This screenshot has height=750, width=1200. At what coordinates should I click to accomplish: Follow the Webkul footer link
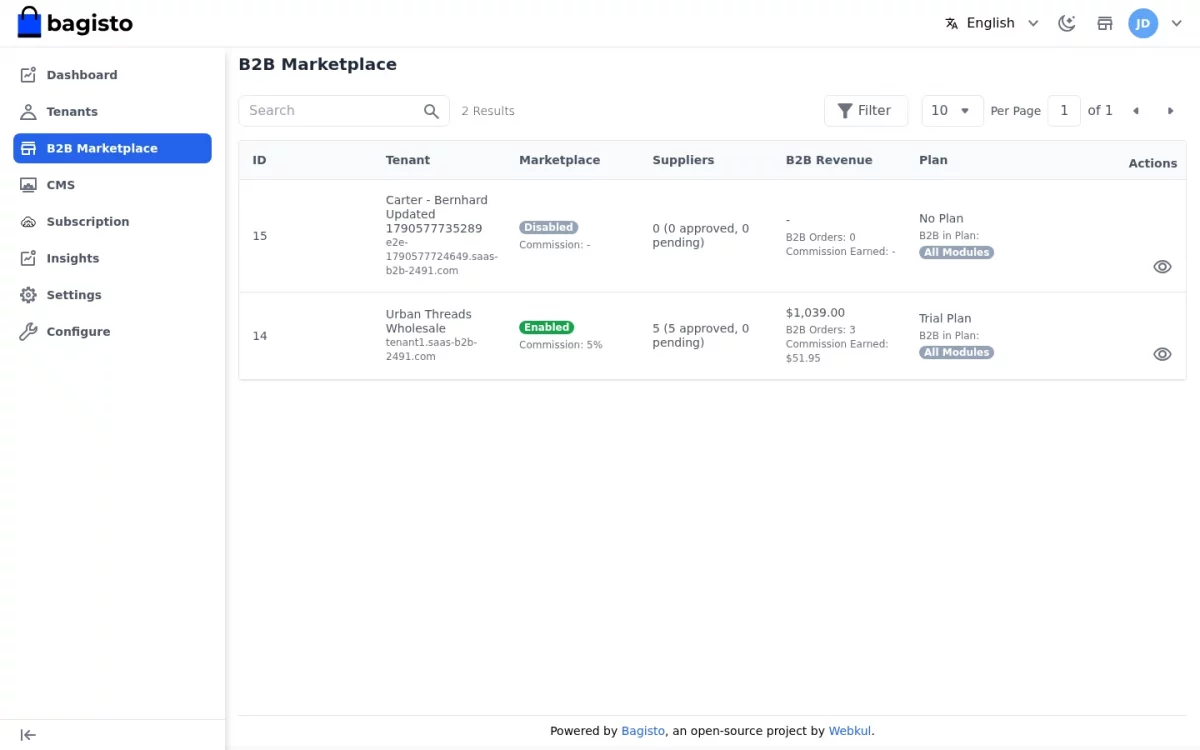point(849,731)
